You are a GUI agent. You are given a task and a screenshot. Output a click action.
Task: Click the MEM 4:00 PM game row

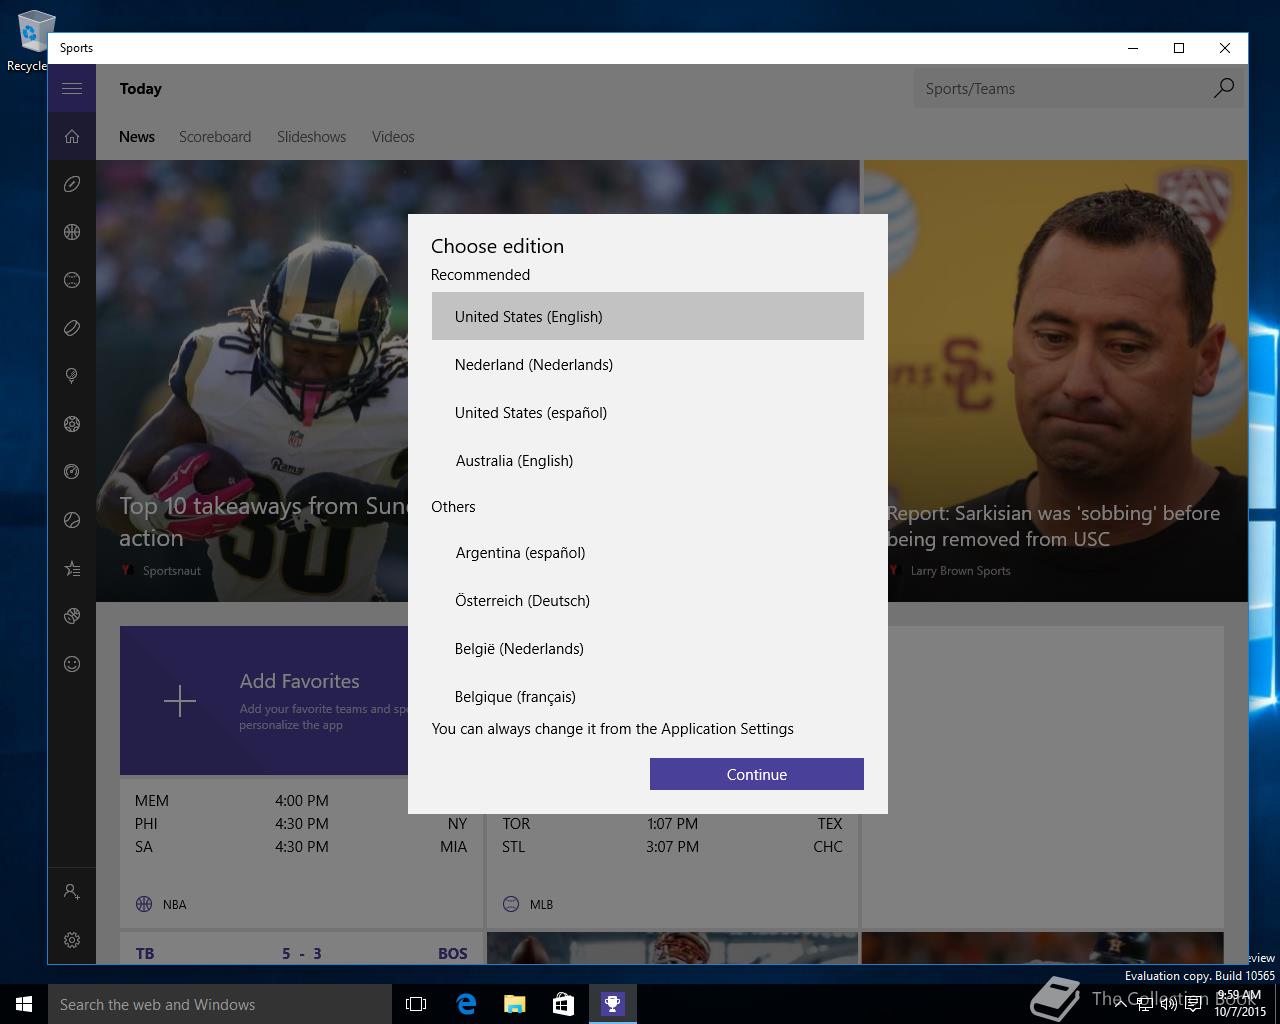coord(301,800)
